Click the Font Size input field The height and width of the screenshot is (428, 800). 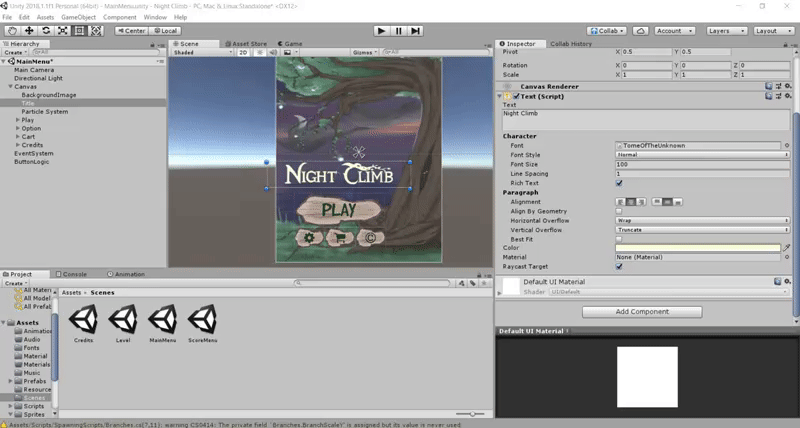pyautogui.click(x=703, y=164)
